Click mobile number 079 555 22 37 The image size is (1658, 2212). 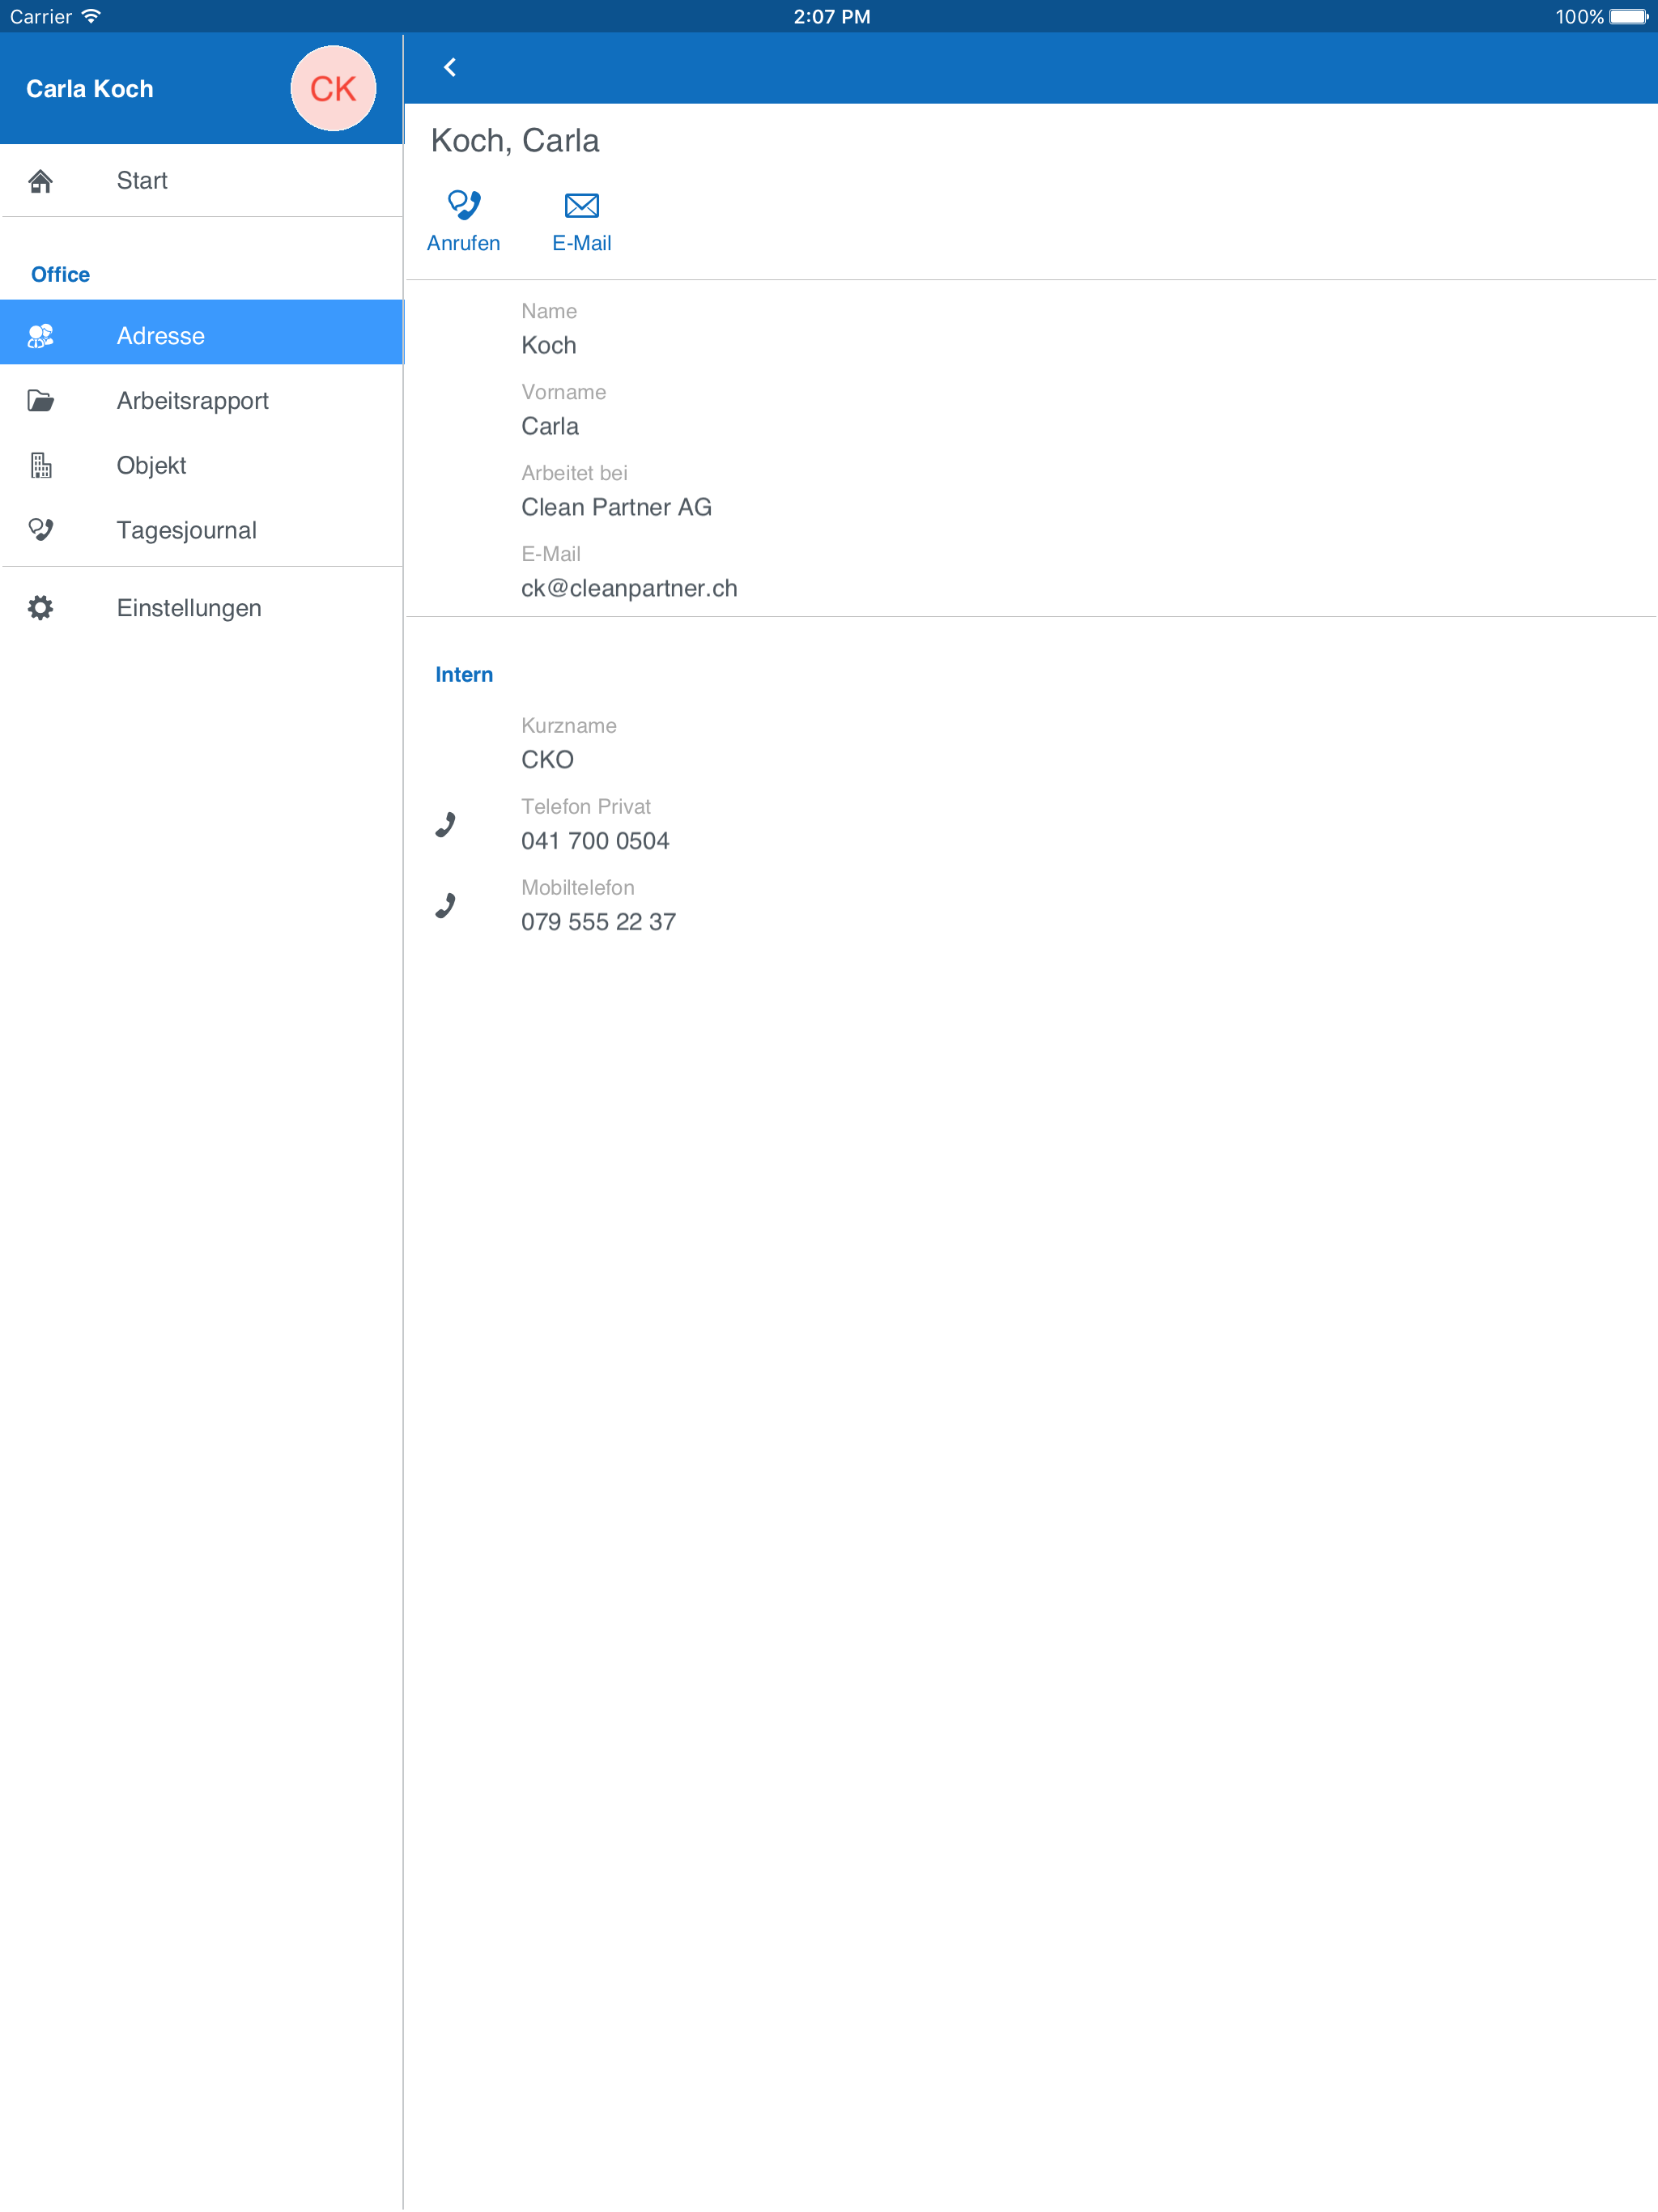coord(598,922)
